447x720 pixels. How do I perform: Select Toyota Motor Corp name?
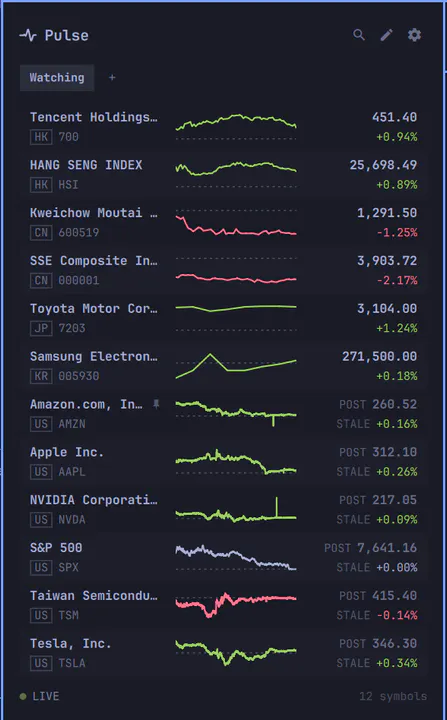(94, 309)
